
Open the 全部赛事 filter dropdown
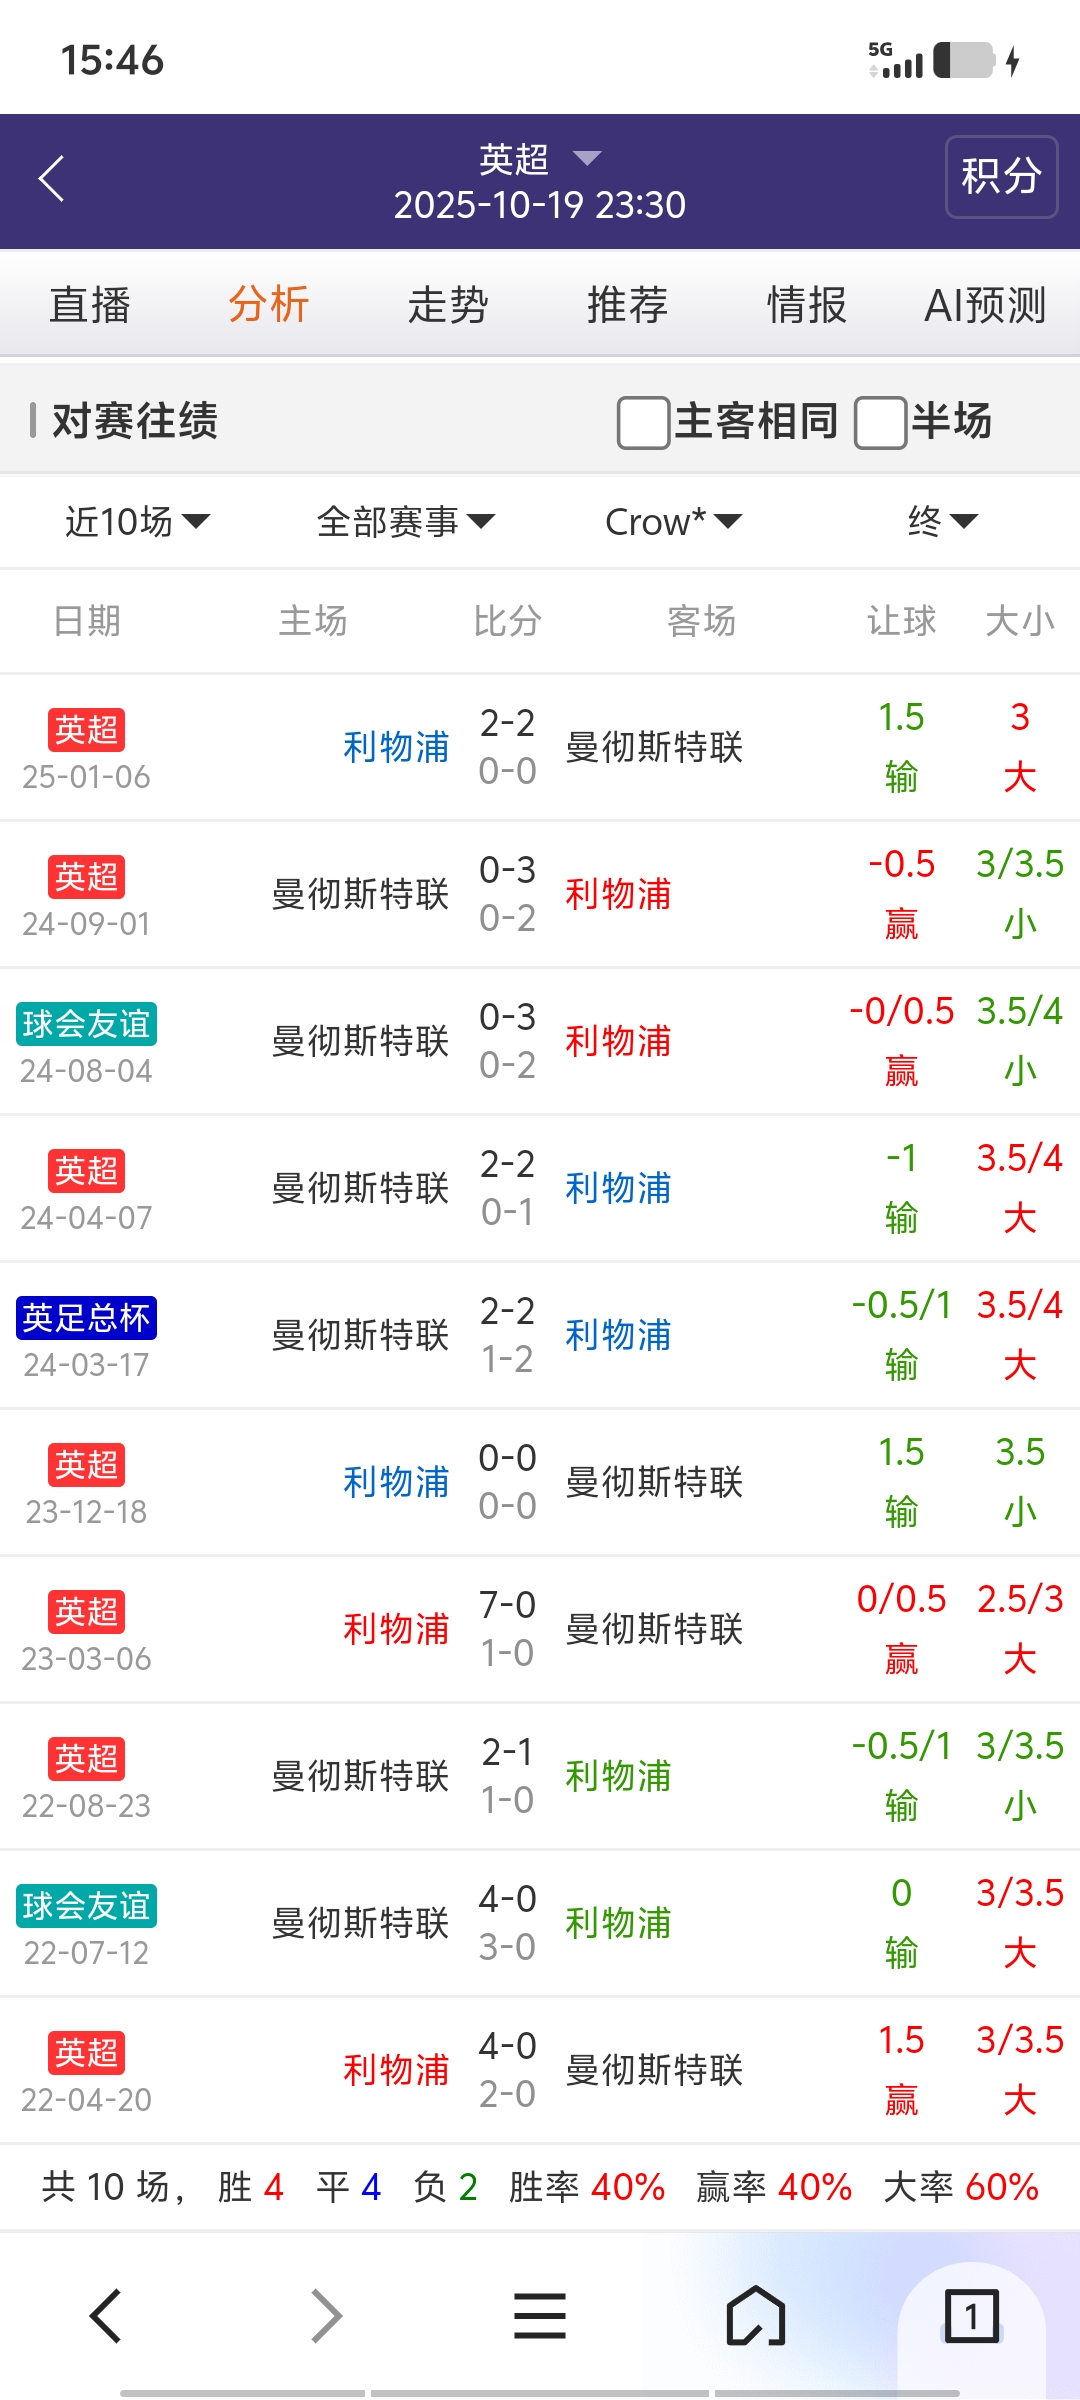[405, 521]
